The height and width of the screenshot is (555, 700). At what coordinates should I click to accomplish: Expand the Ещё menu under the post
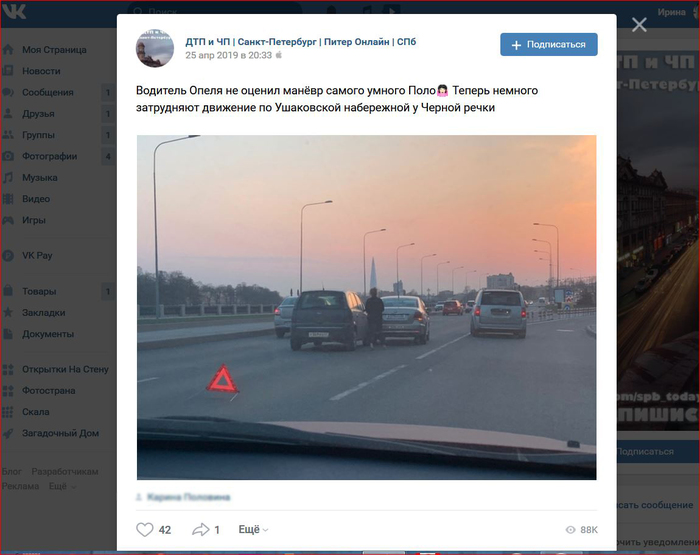253,530
